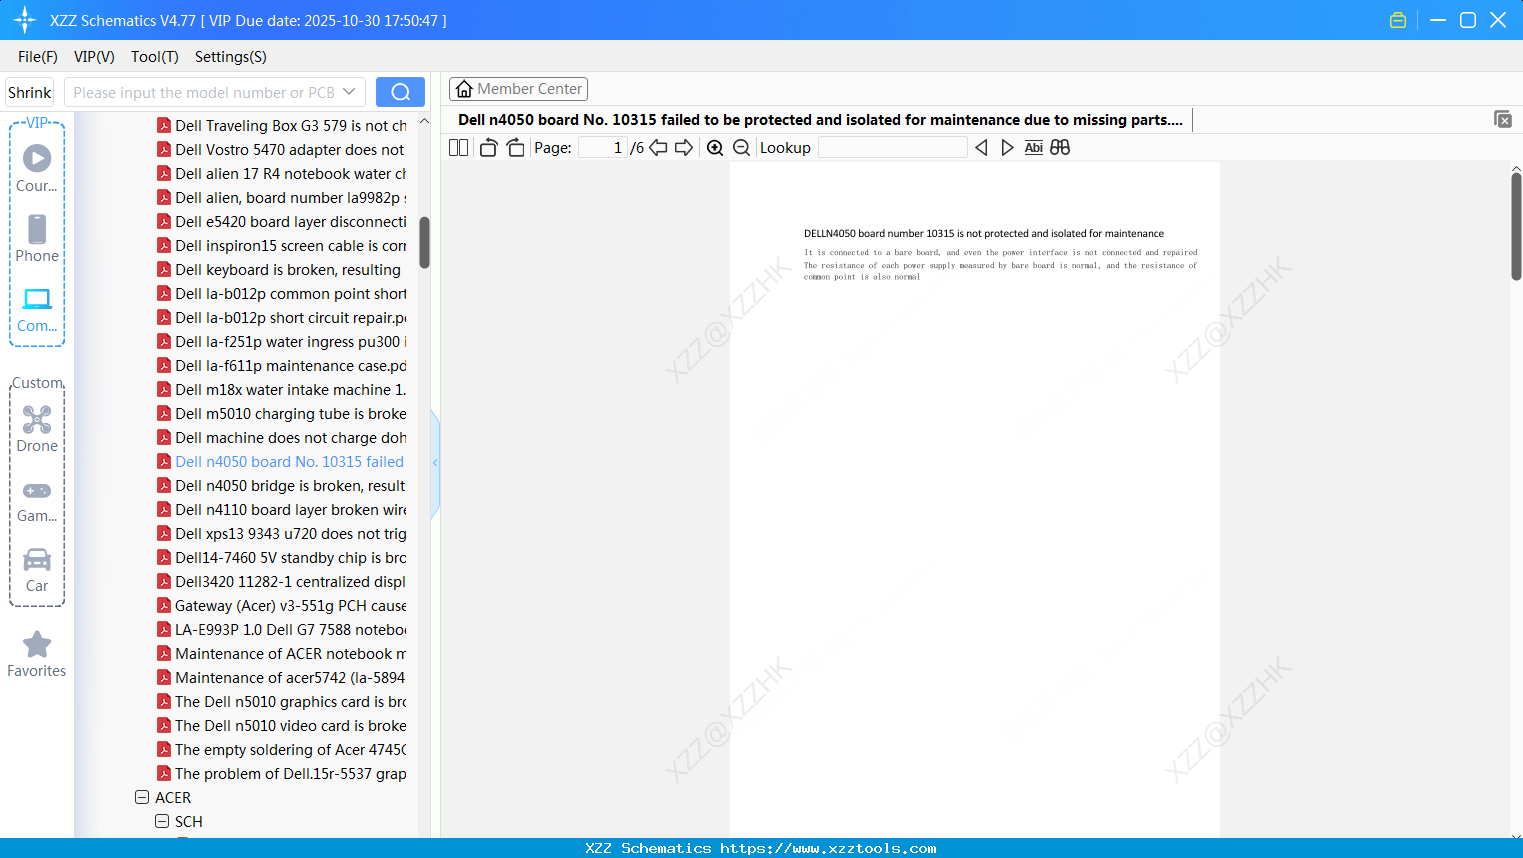Open 'Dell14-7460 5V standby chip' file
1523x858 pixels.
(x=281, y=558)
